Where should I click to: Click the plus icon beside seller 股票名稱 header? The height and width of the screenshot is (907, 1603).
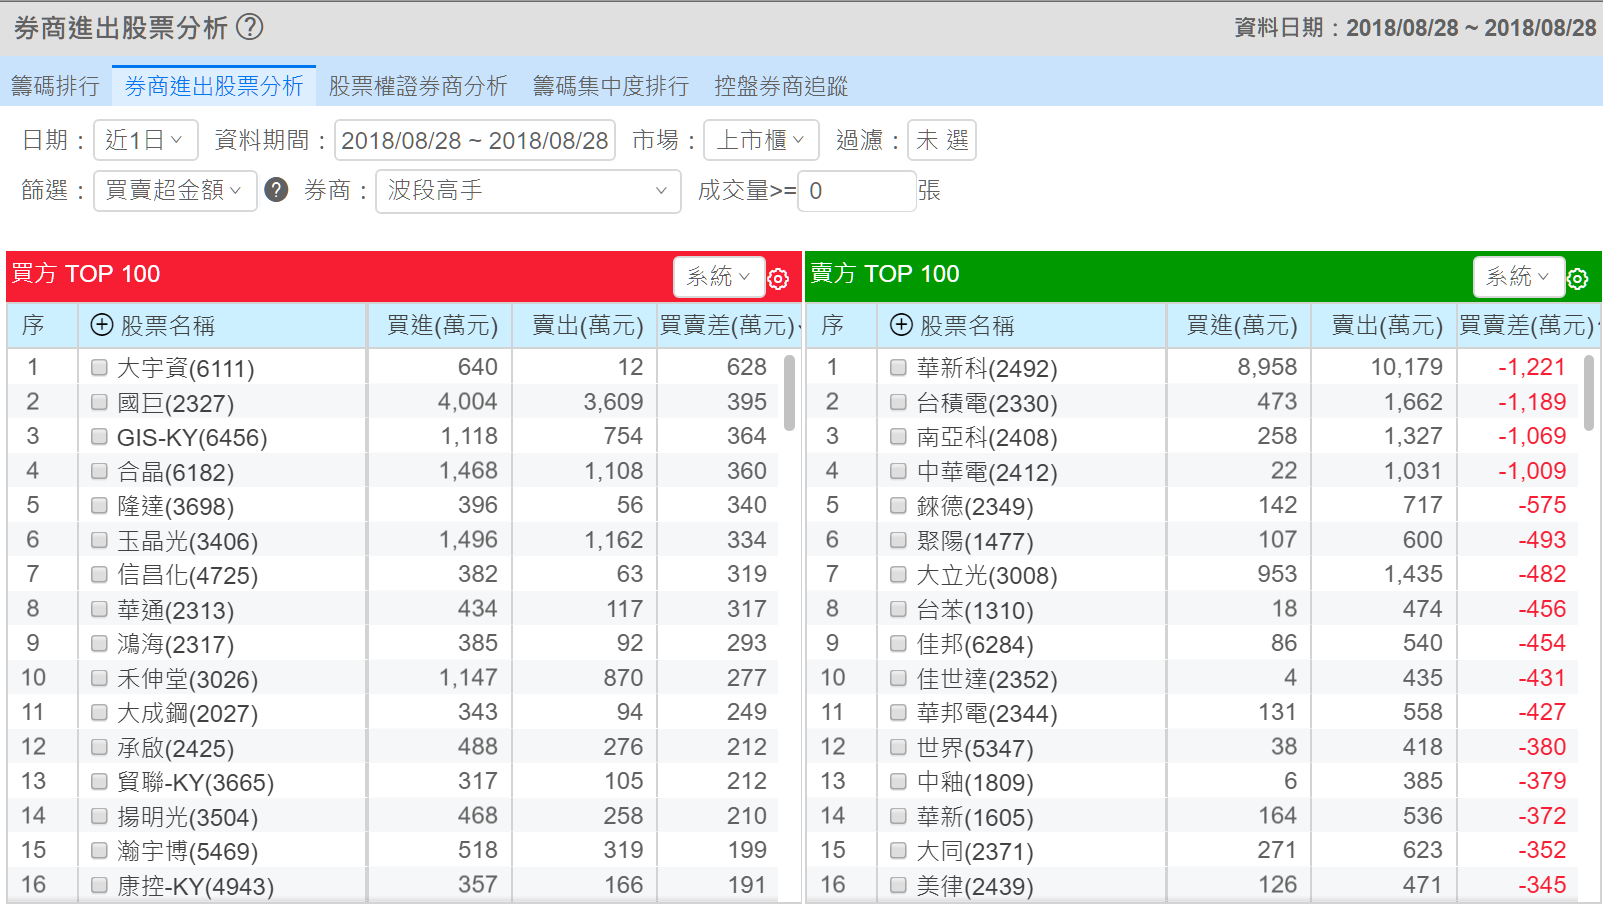click(x=901, y=324)
